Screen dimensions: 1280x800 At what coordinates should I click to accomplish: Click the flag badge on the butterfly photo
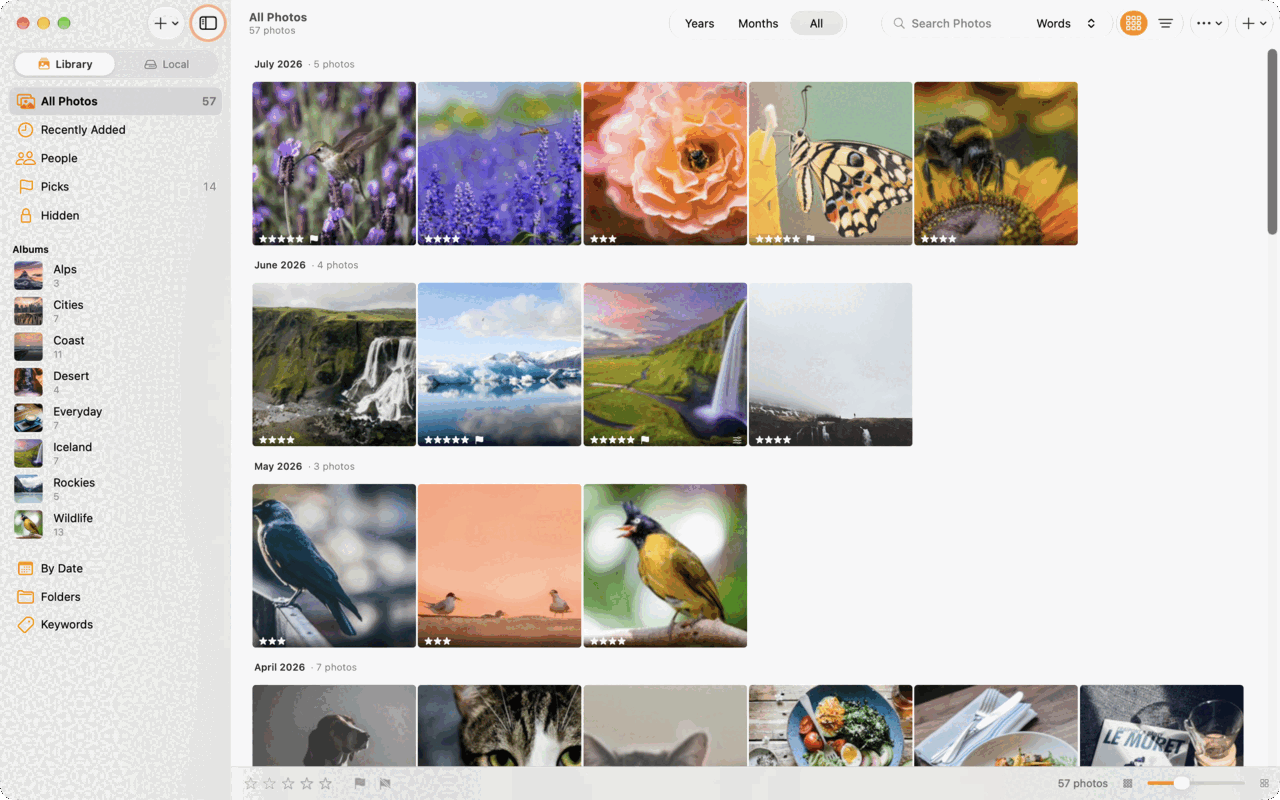click(811, 239)
